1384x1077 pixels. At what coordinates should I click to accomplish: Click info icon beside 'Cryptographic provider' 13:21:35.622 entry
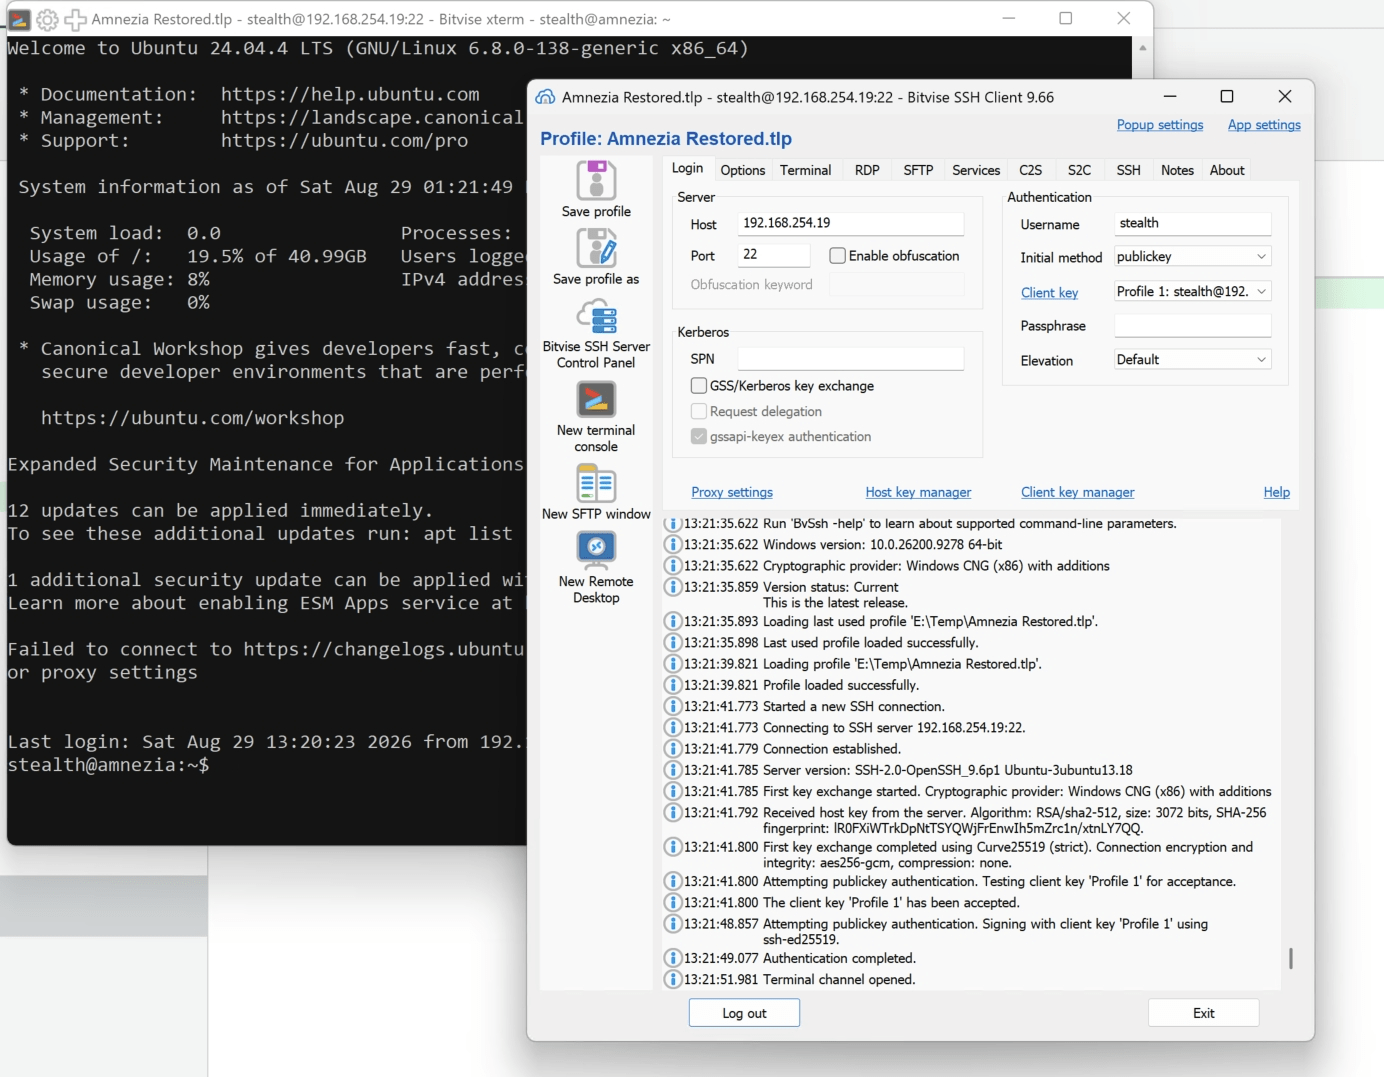673,566
